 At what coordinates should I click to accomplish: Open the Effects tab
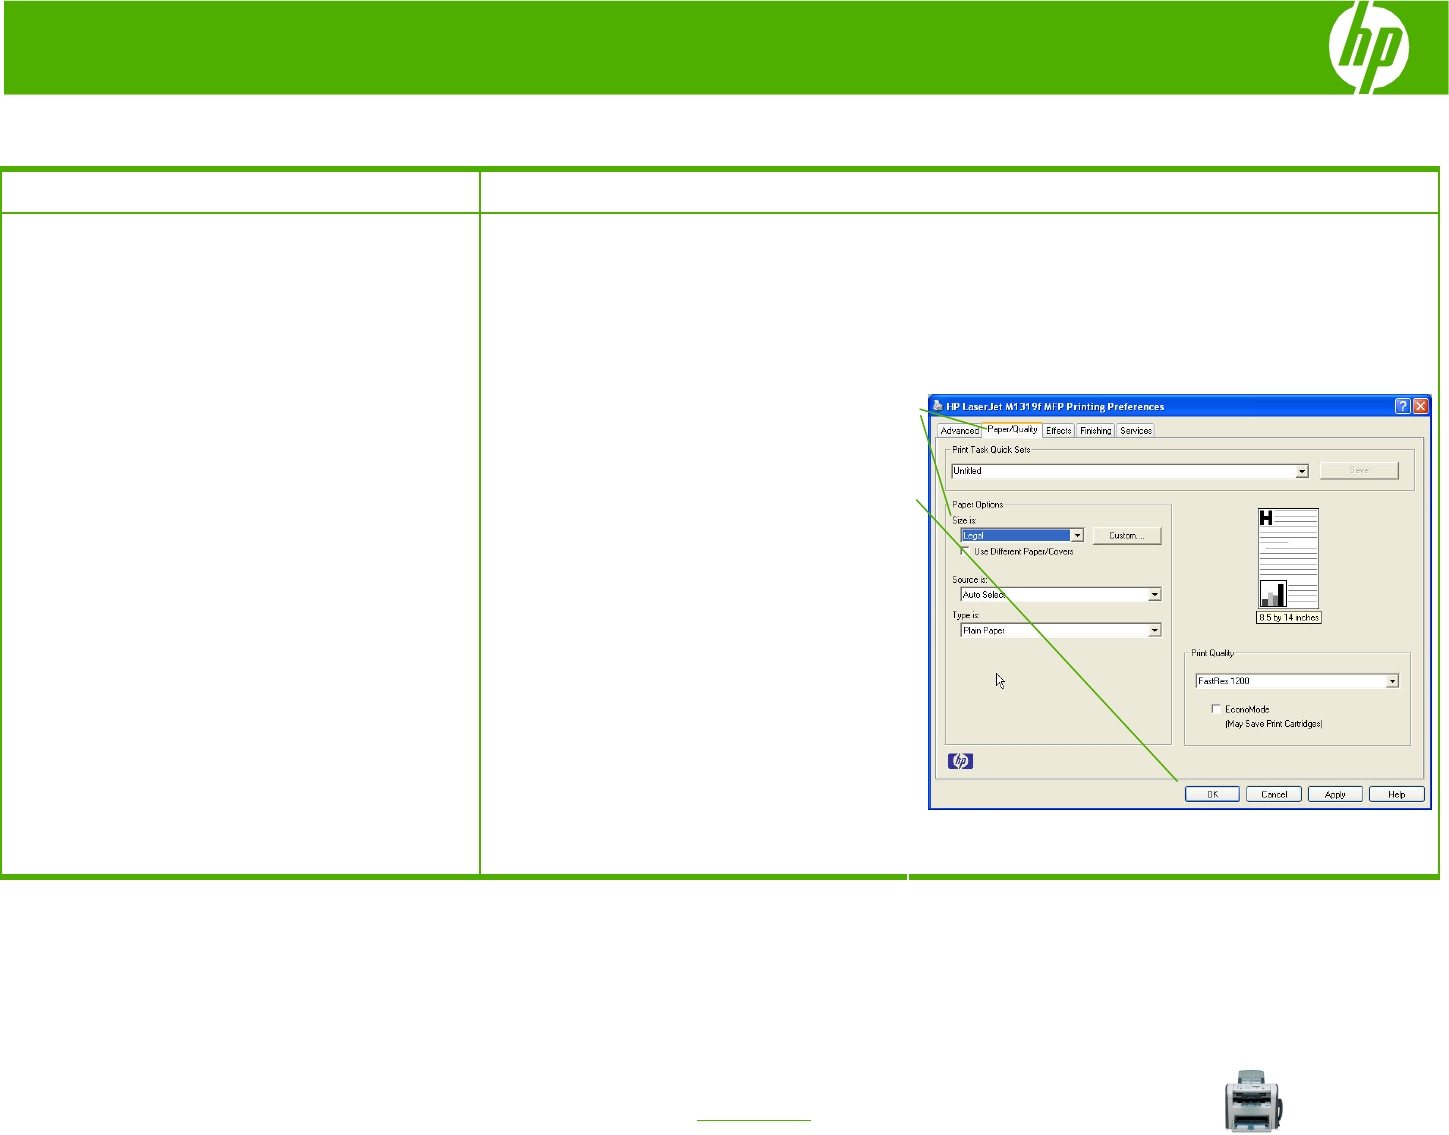coord(1059,431)
